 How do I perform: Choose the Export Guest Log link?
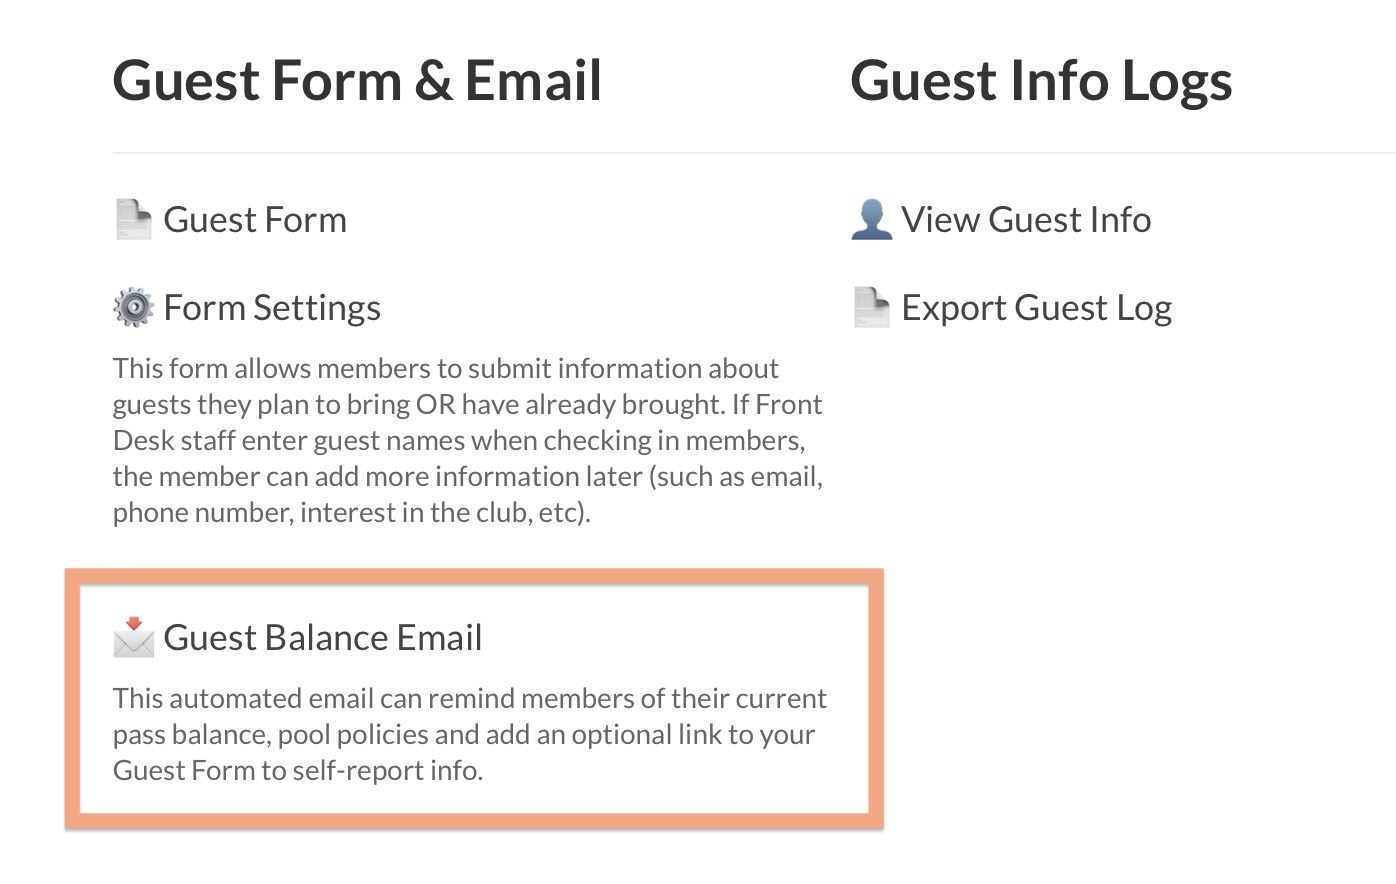(1036, 308)
